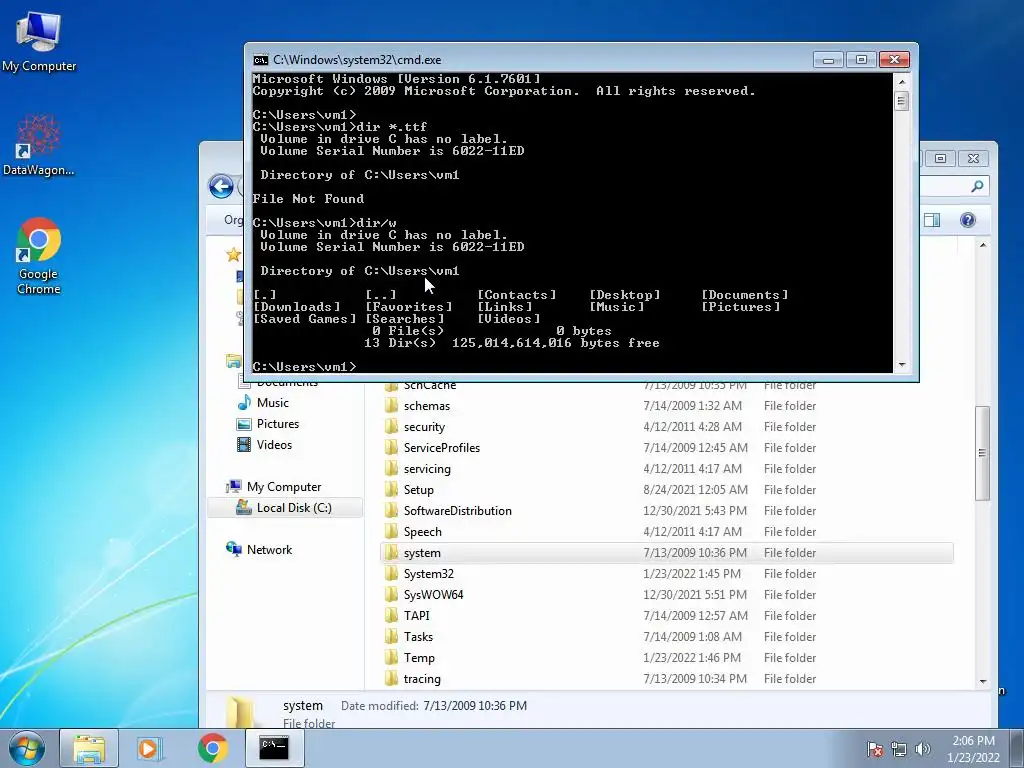
Task: Select the Setup folder
Action: click(x=418, y=490)
